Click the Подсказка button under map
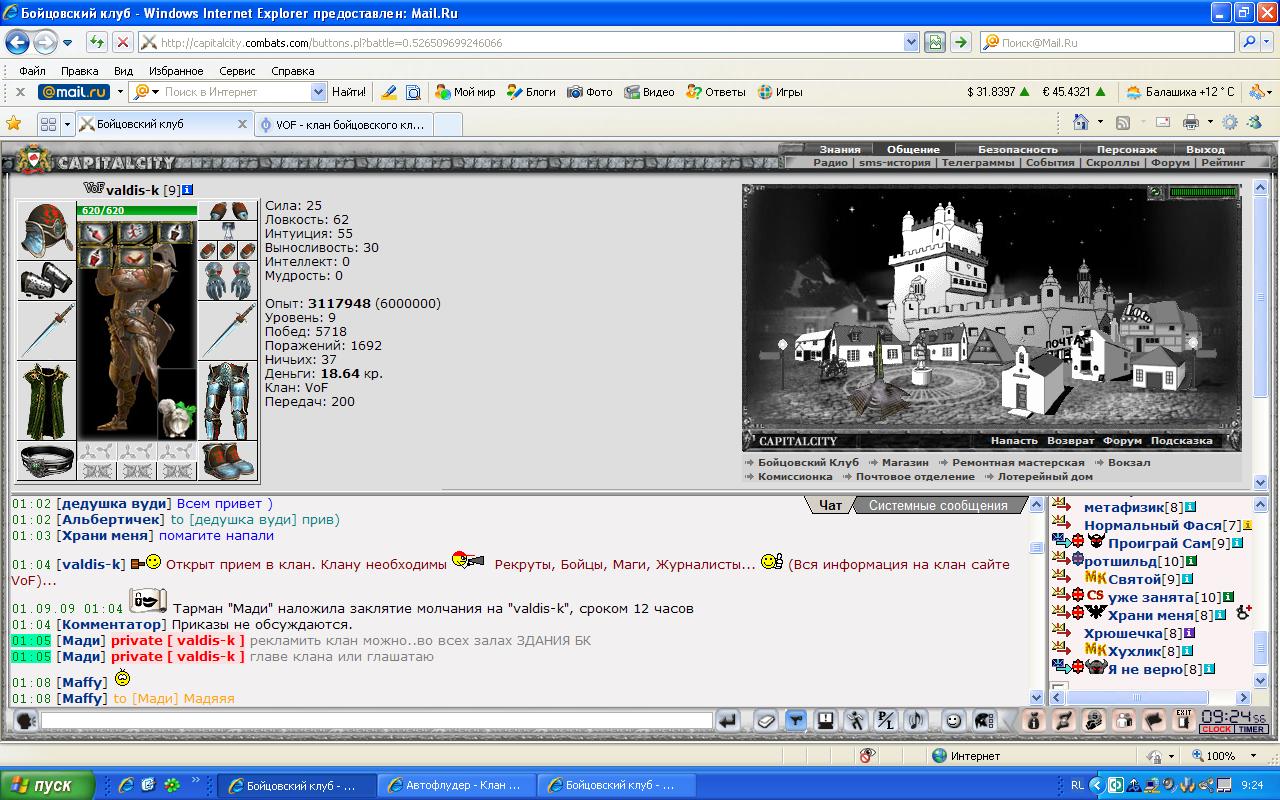Viewport: 1280px width, 800px height. pyautogui.click(x=1181, y=440)
